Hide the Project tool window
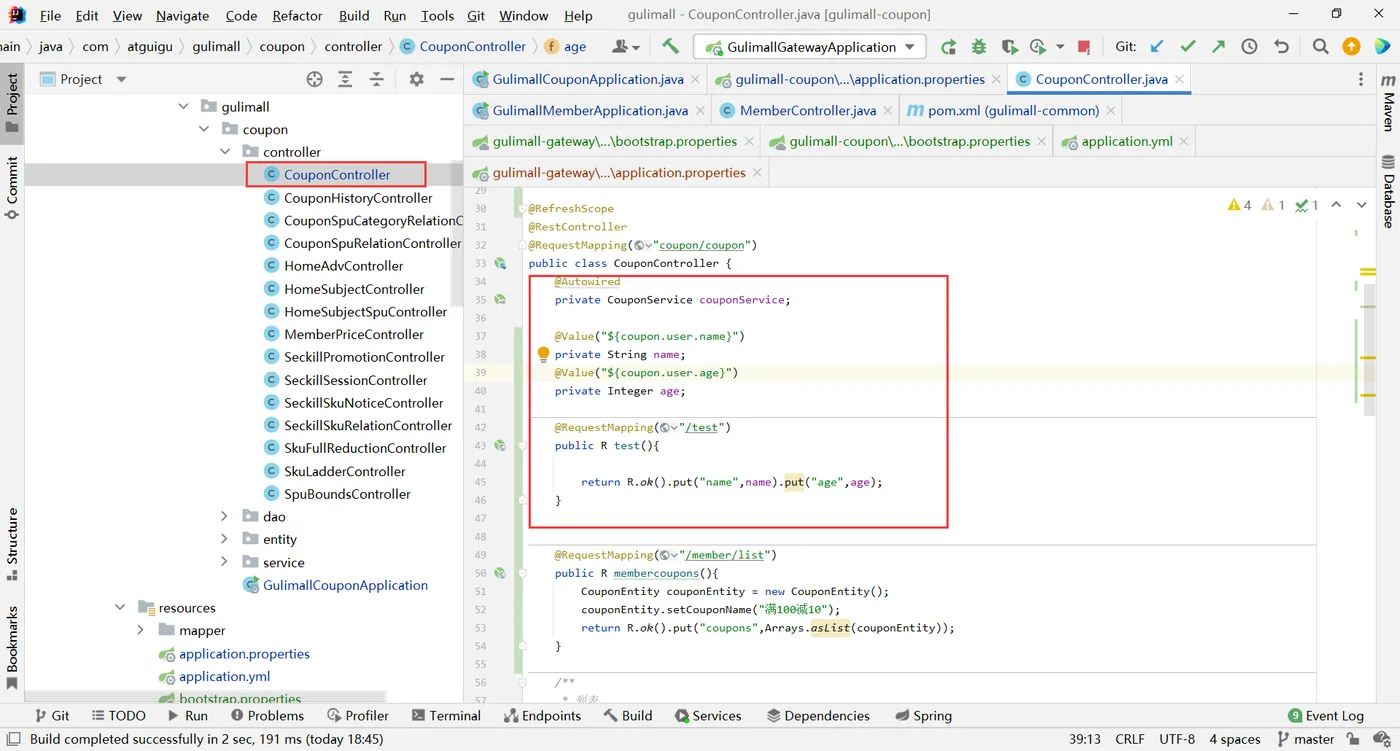The width and height of the screenshot is (1400, 751). coord(447,79)
